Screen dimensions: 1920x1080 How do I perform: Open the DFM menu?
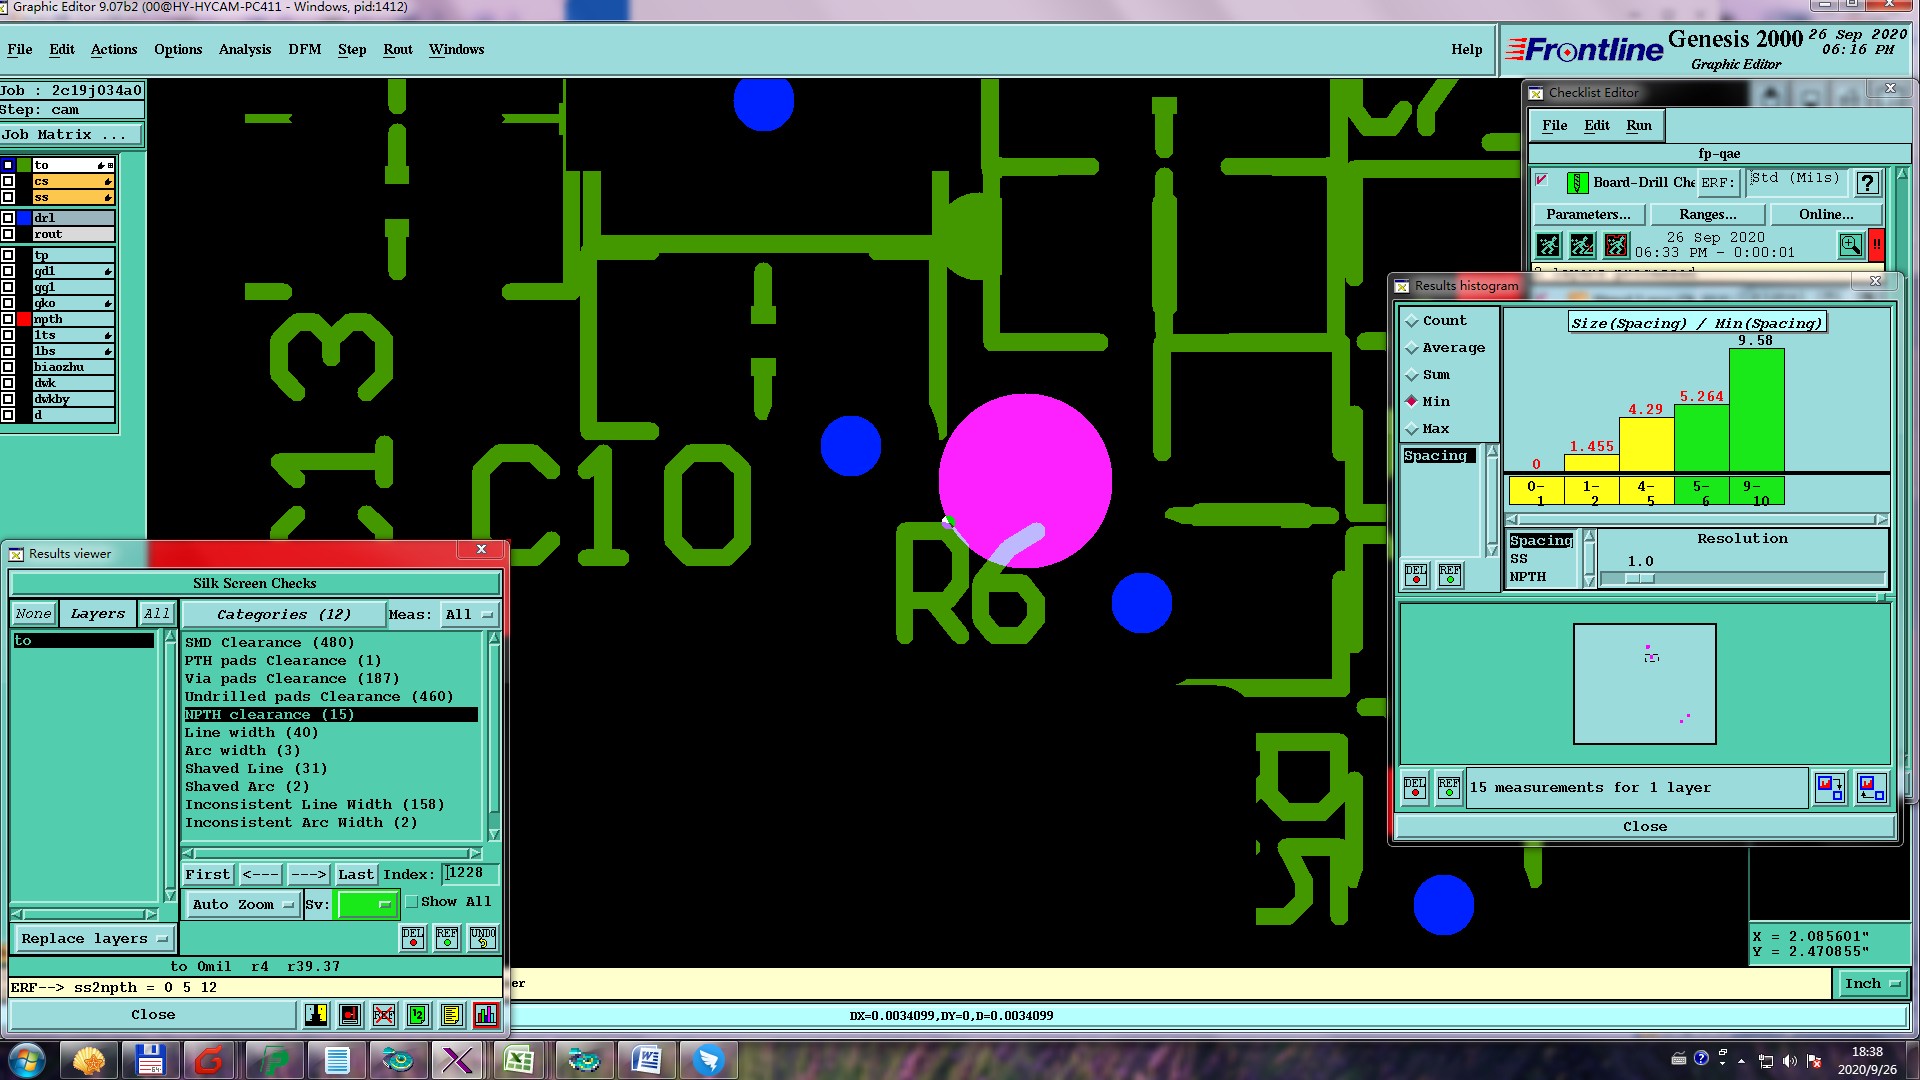(305, 49)
